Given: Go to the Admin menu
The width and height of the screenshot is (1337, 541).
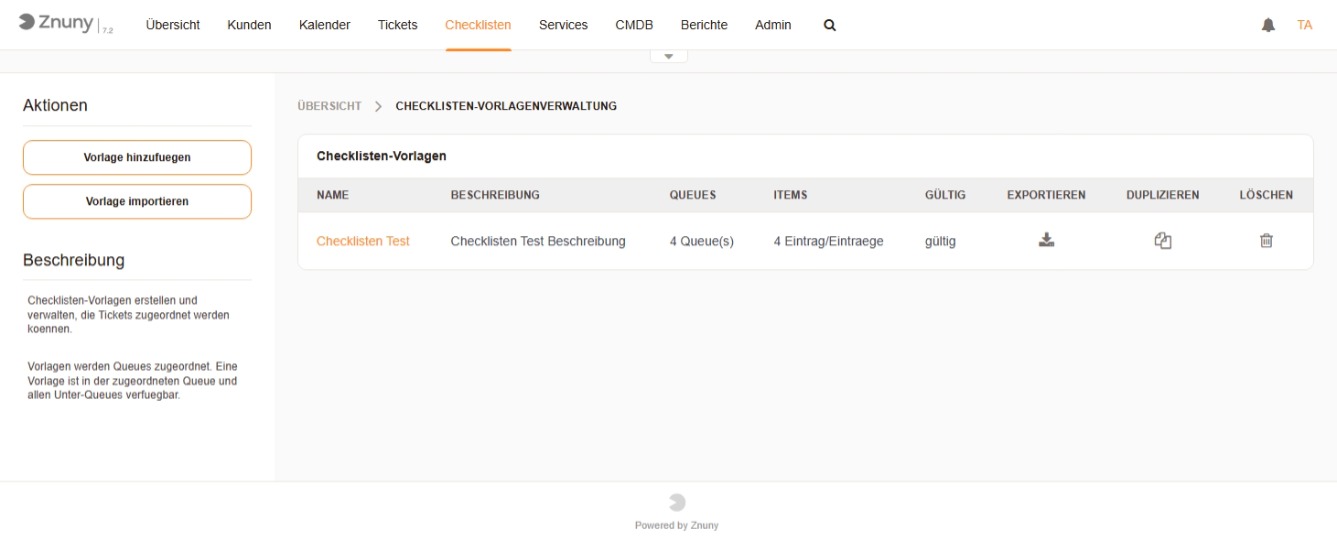Looking at the screenshot, I should 773,26.
